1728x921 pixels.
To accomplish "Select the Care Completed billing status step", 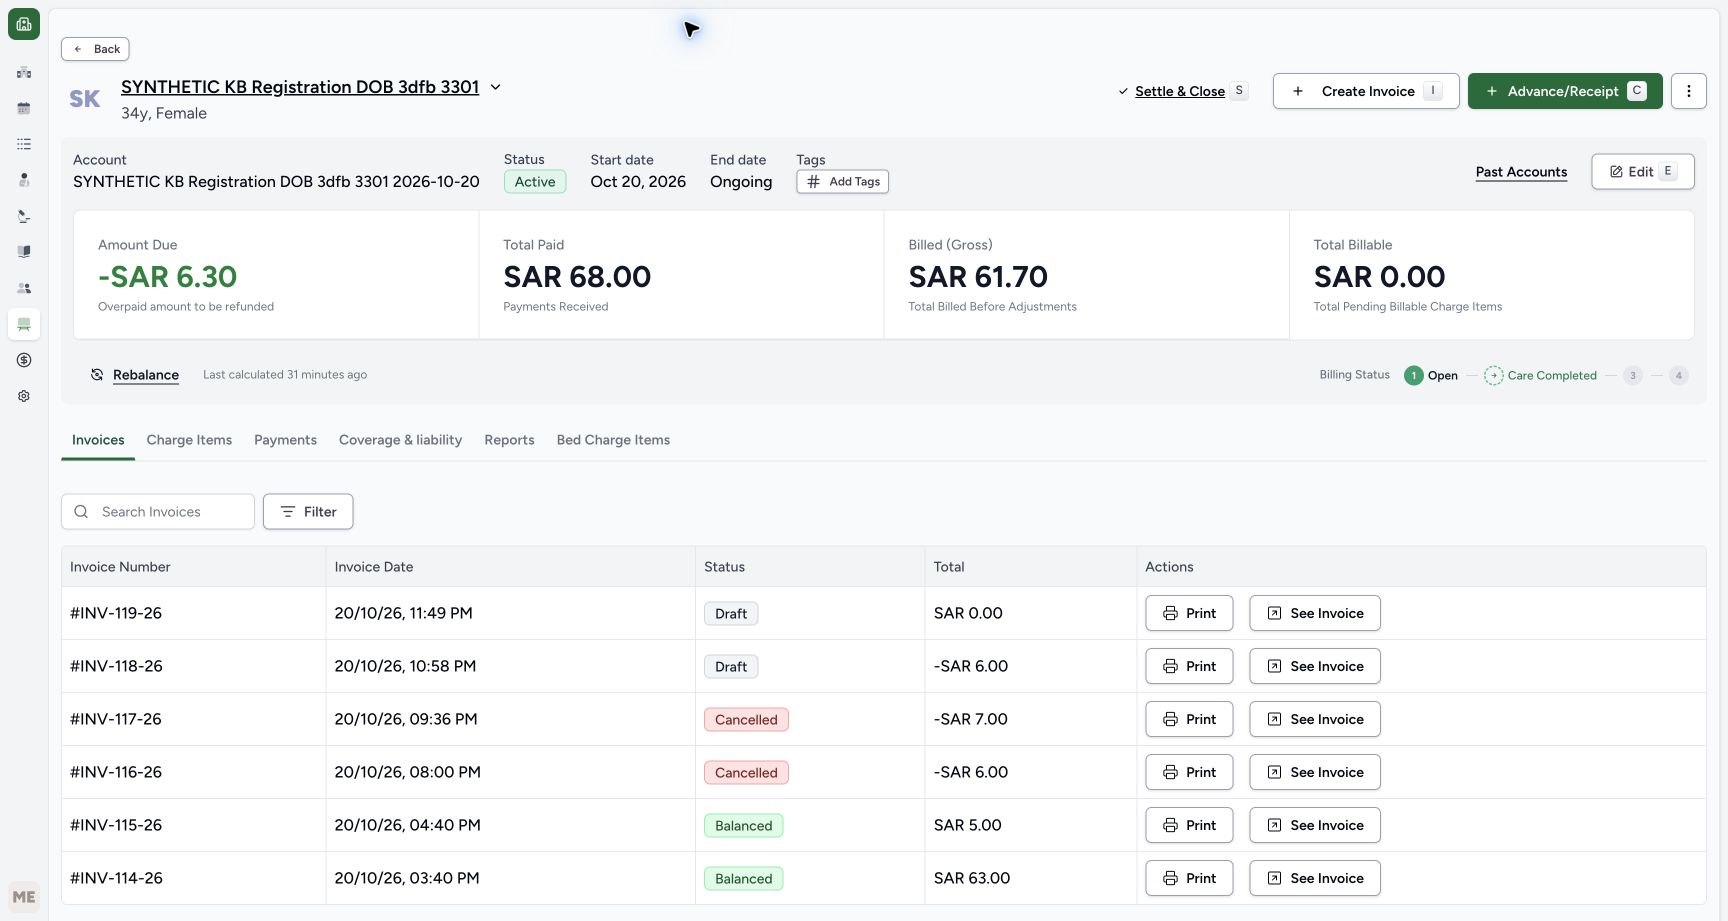I will pos(1540,376).
